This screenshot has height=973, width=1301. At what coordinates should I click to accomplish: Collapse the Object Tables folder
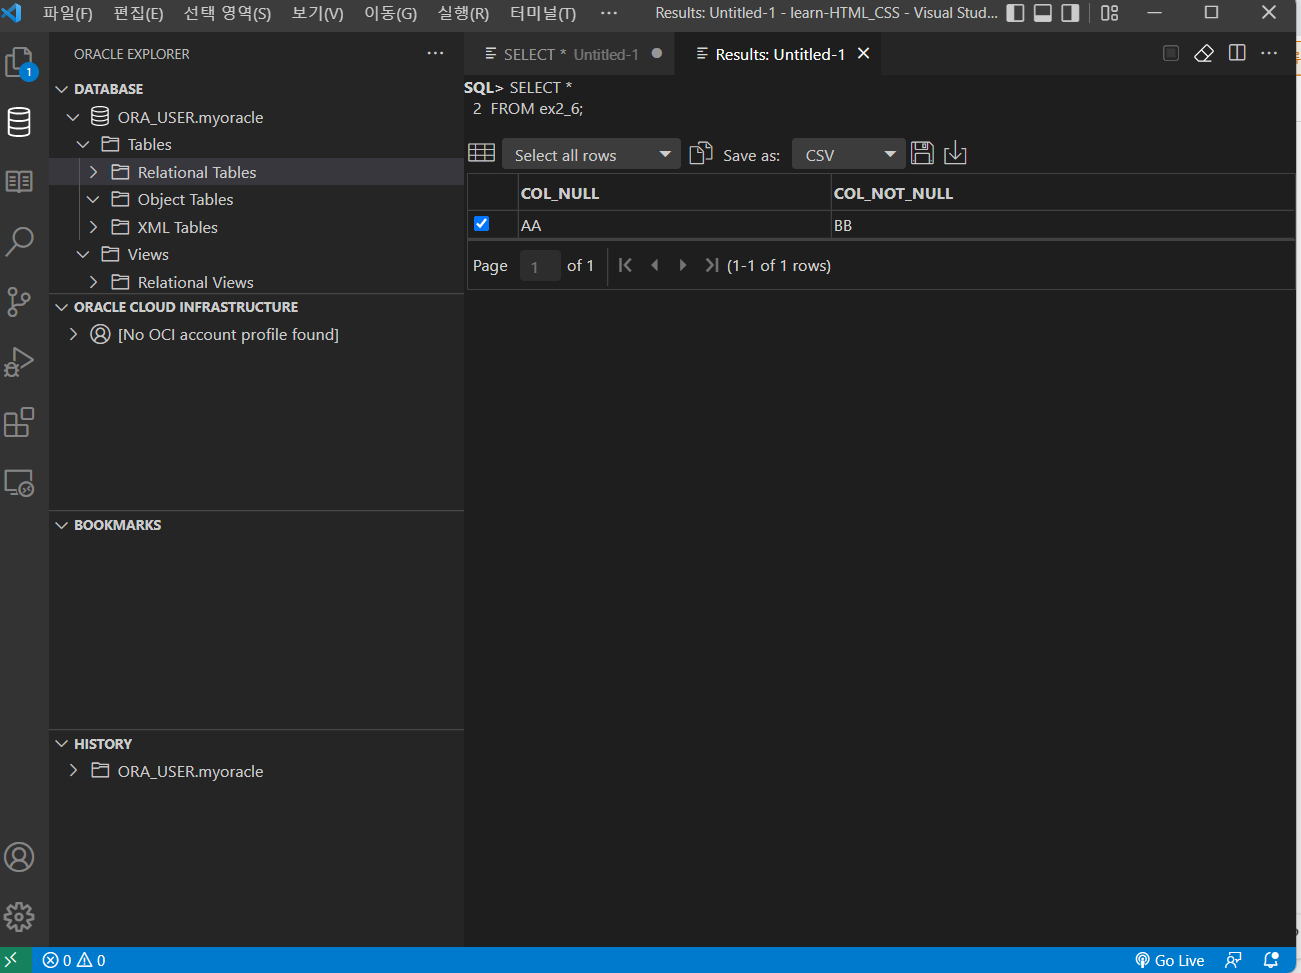93,199
